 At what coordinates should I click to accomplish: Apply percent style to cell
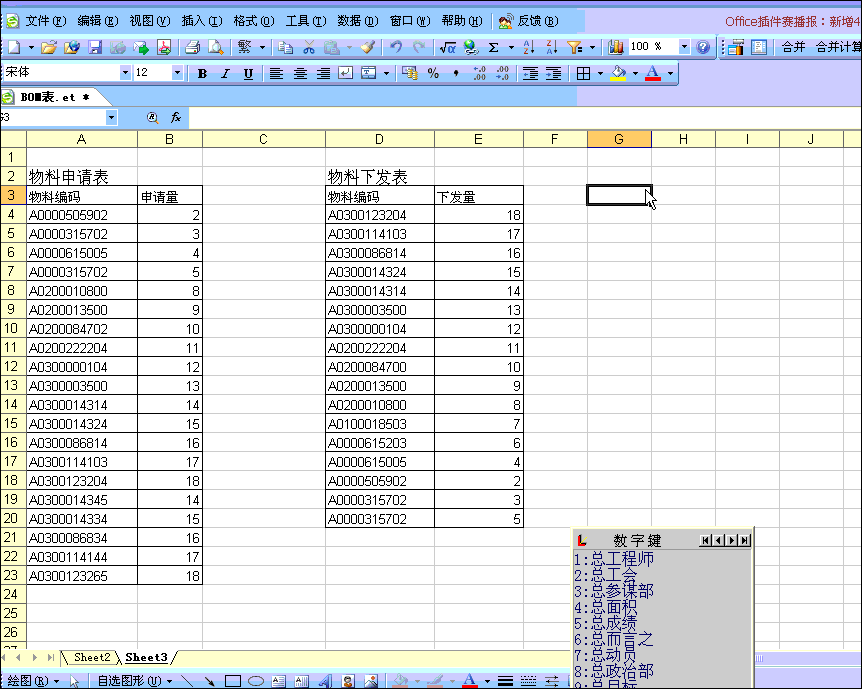click(433, 73)
